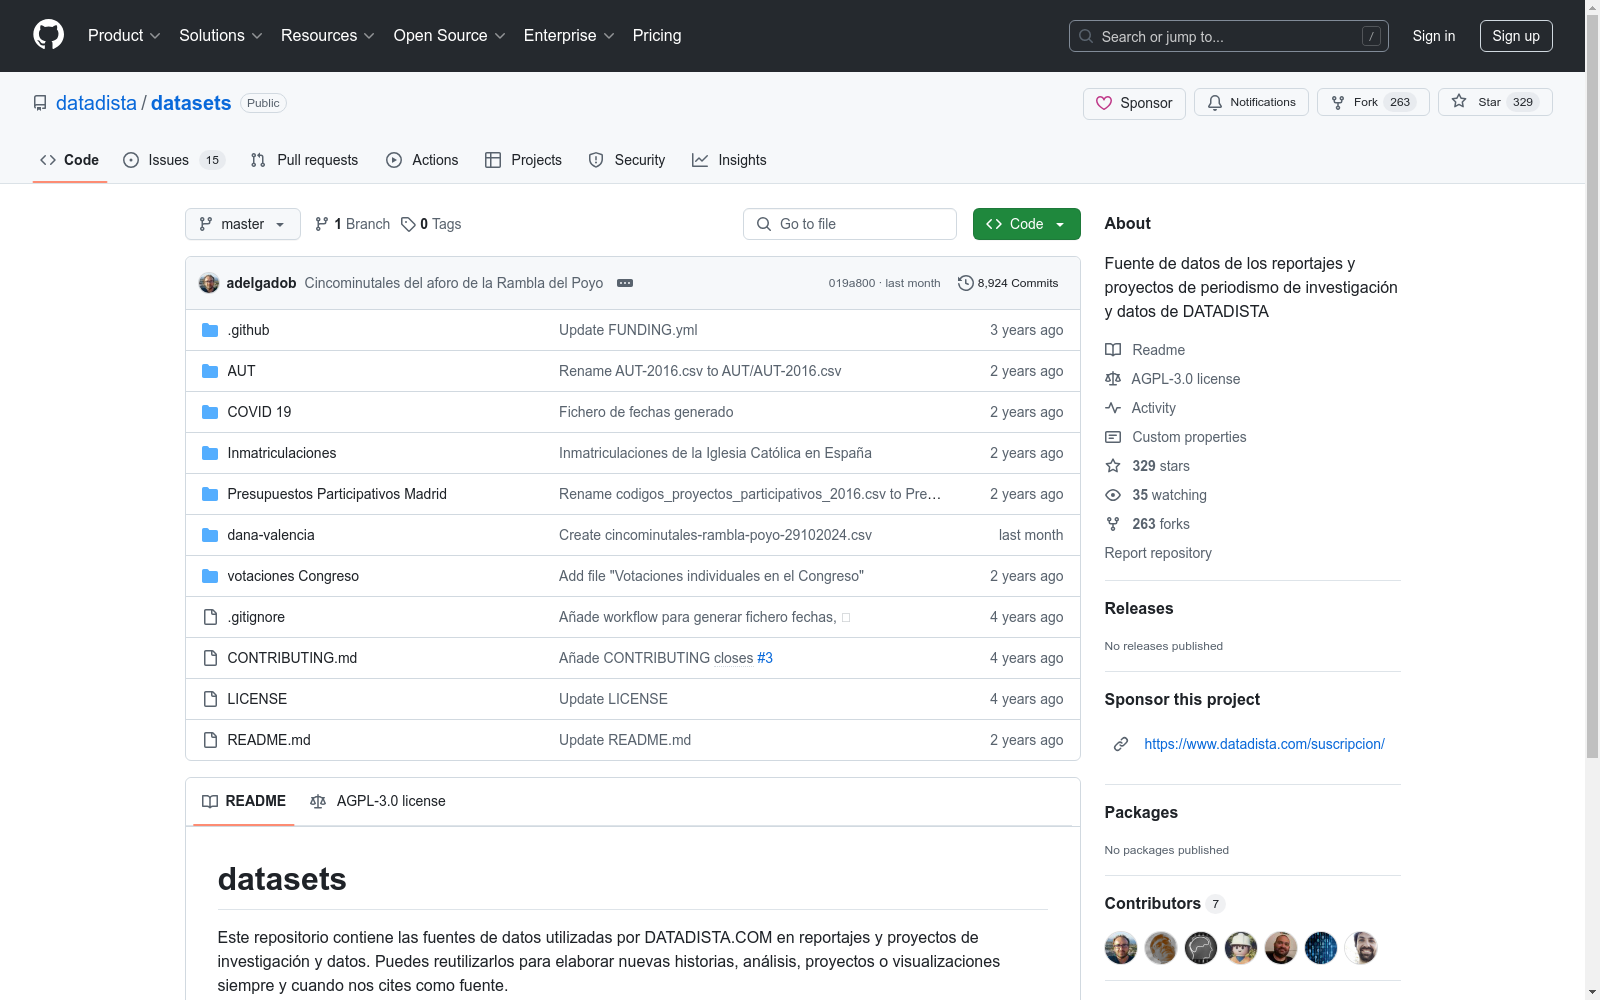Open the master branch dropdown
The height and width of the screenshot is (1000, 1600).
pyautogui.click(x=243, y=224)
